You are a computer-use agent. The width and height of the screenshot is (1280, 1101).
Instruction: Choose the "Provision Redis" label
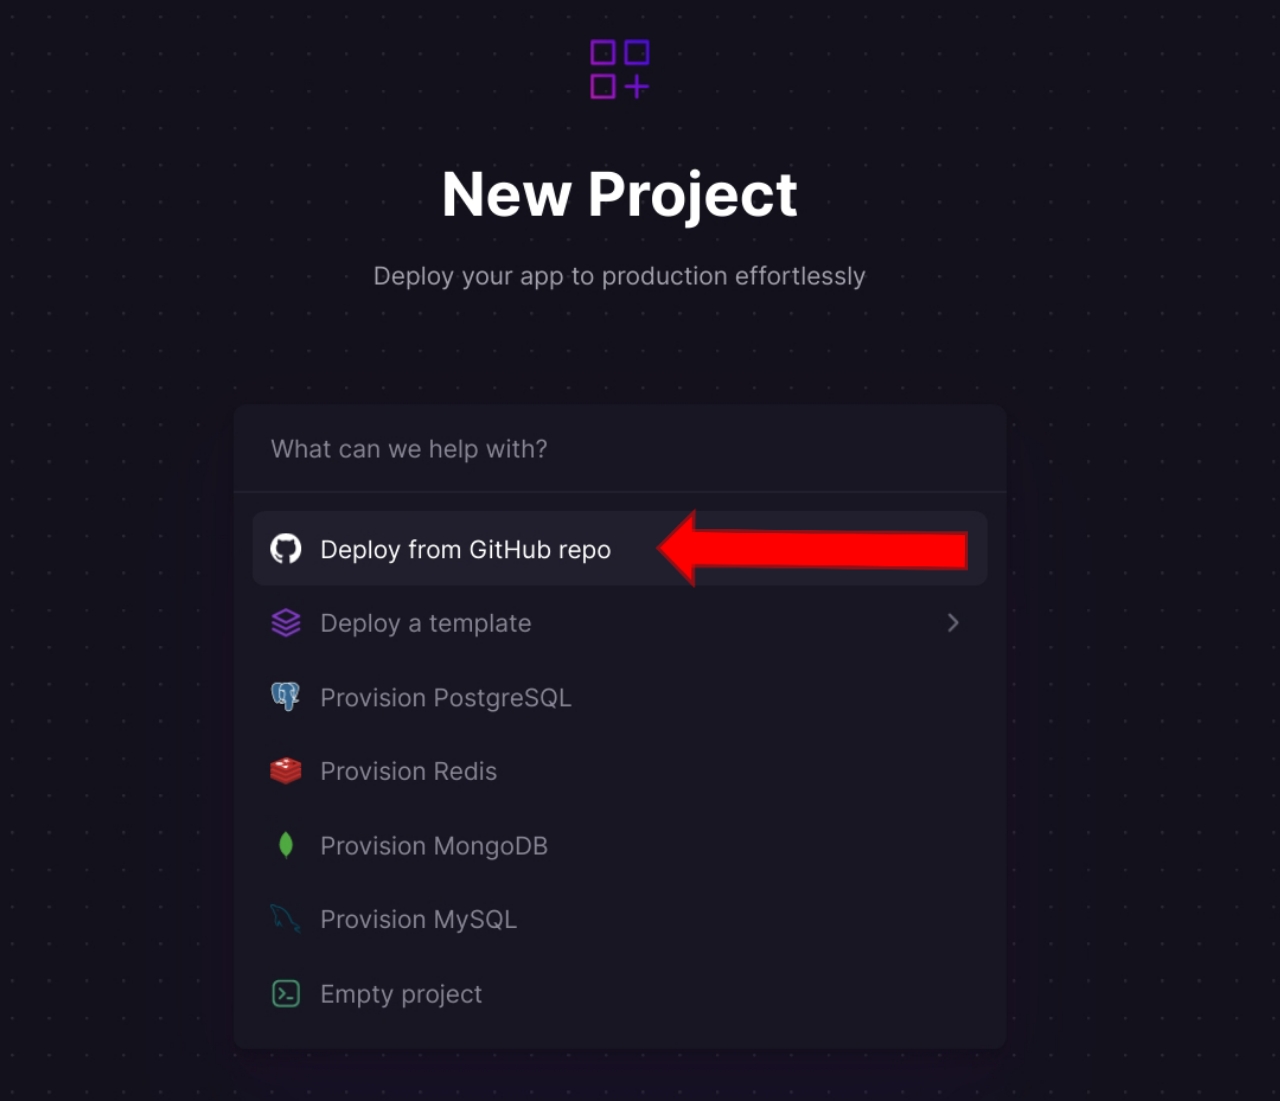coord(408,771)
